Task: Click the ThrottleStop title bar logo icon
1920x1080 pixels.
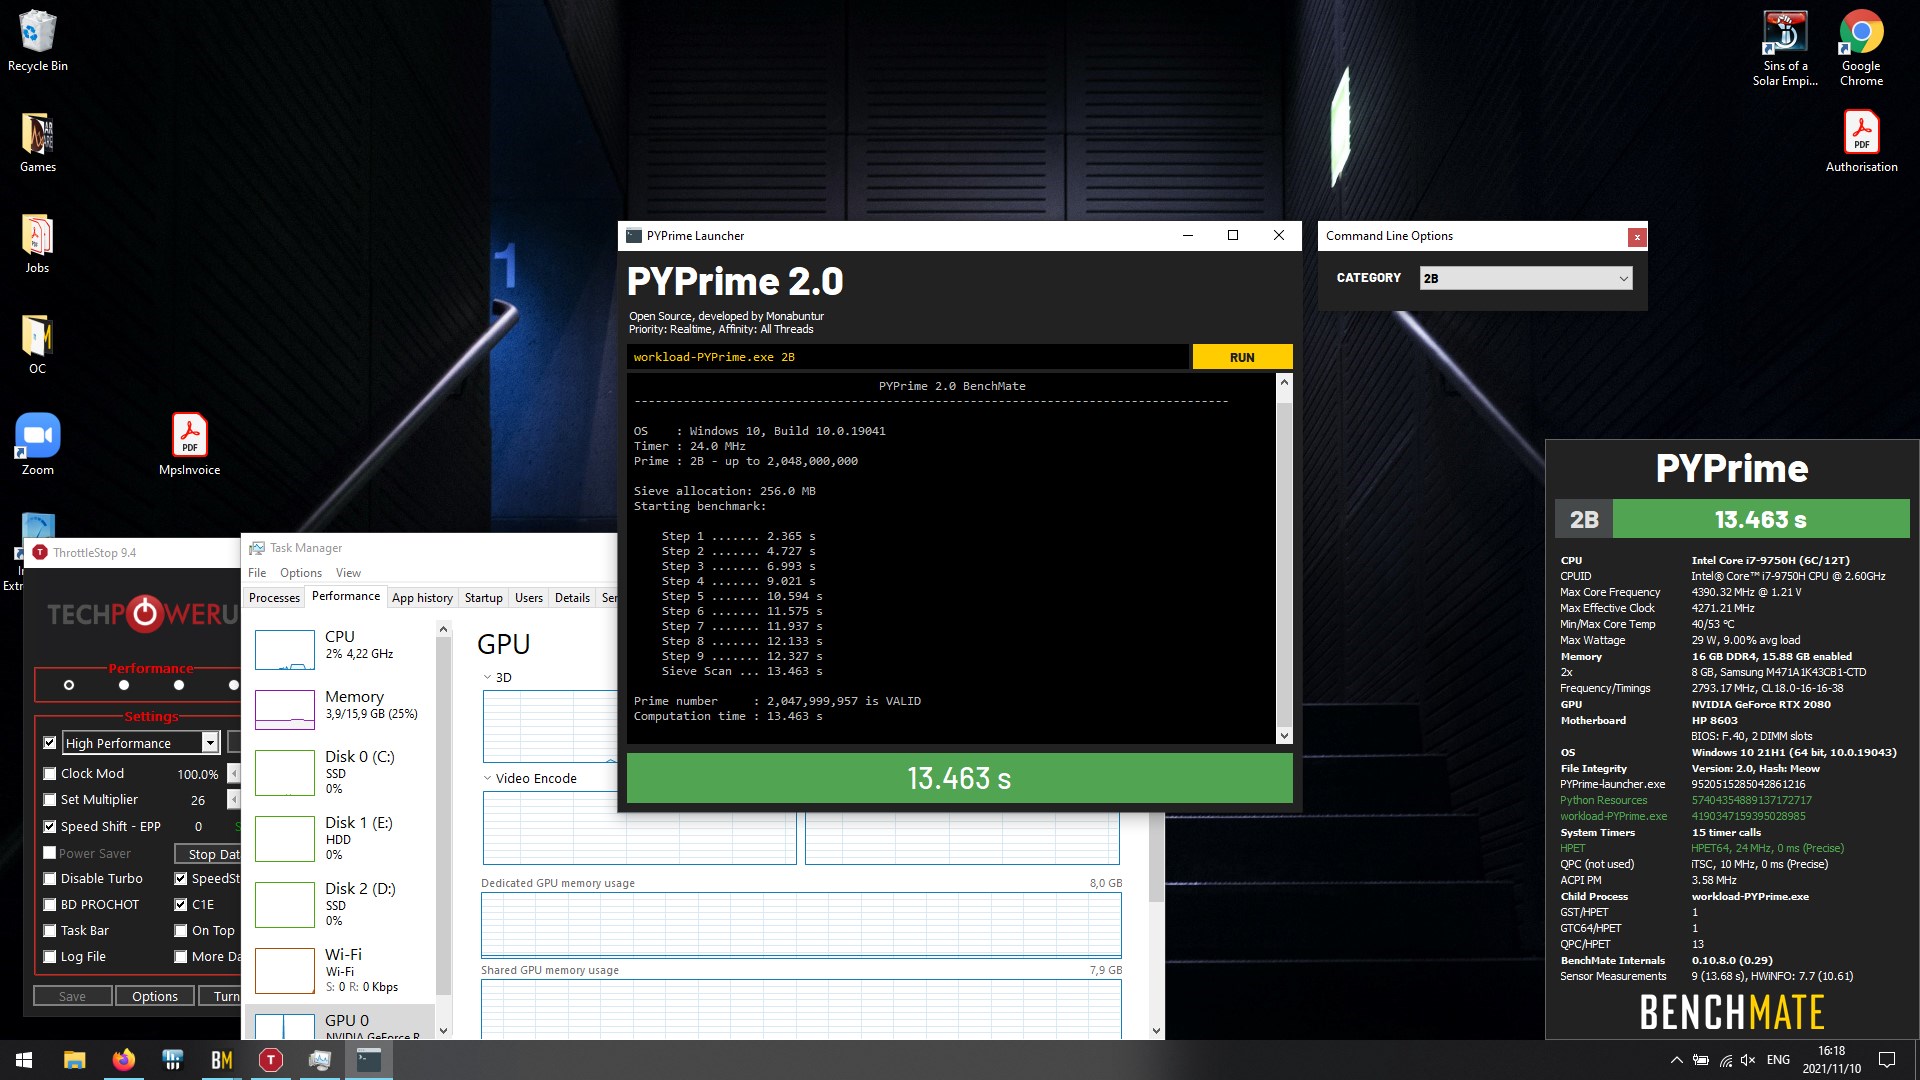Action: tap(40, 552)
